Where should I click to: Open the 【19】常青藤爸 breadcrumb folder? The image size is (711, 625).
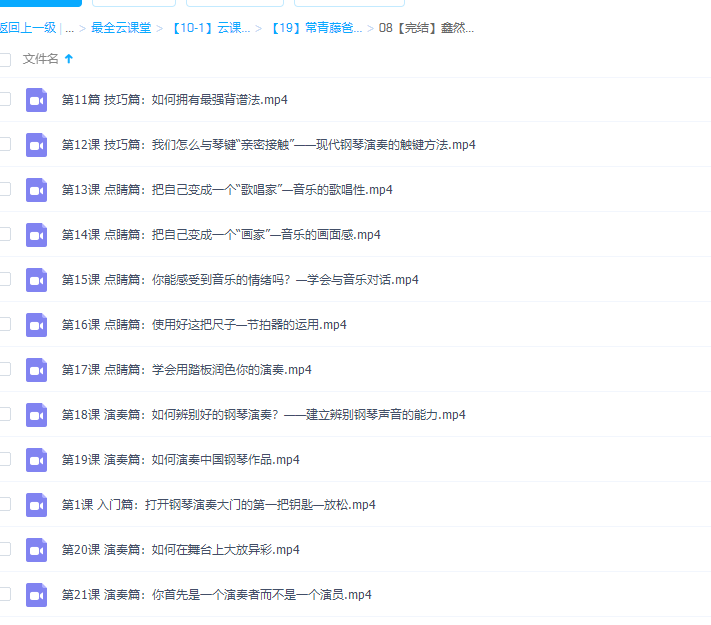[317, 28]
